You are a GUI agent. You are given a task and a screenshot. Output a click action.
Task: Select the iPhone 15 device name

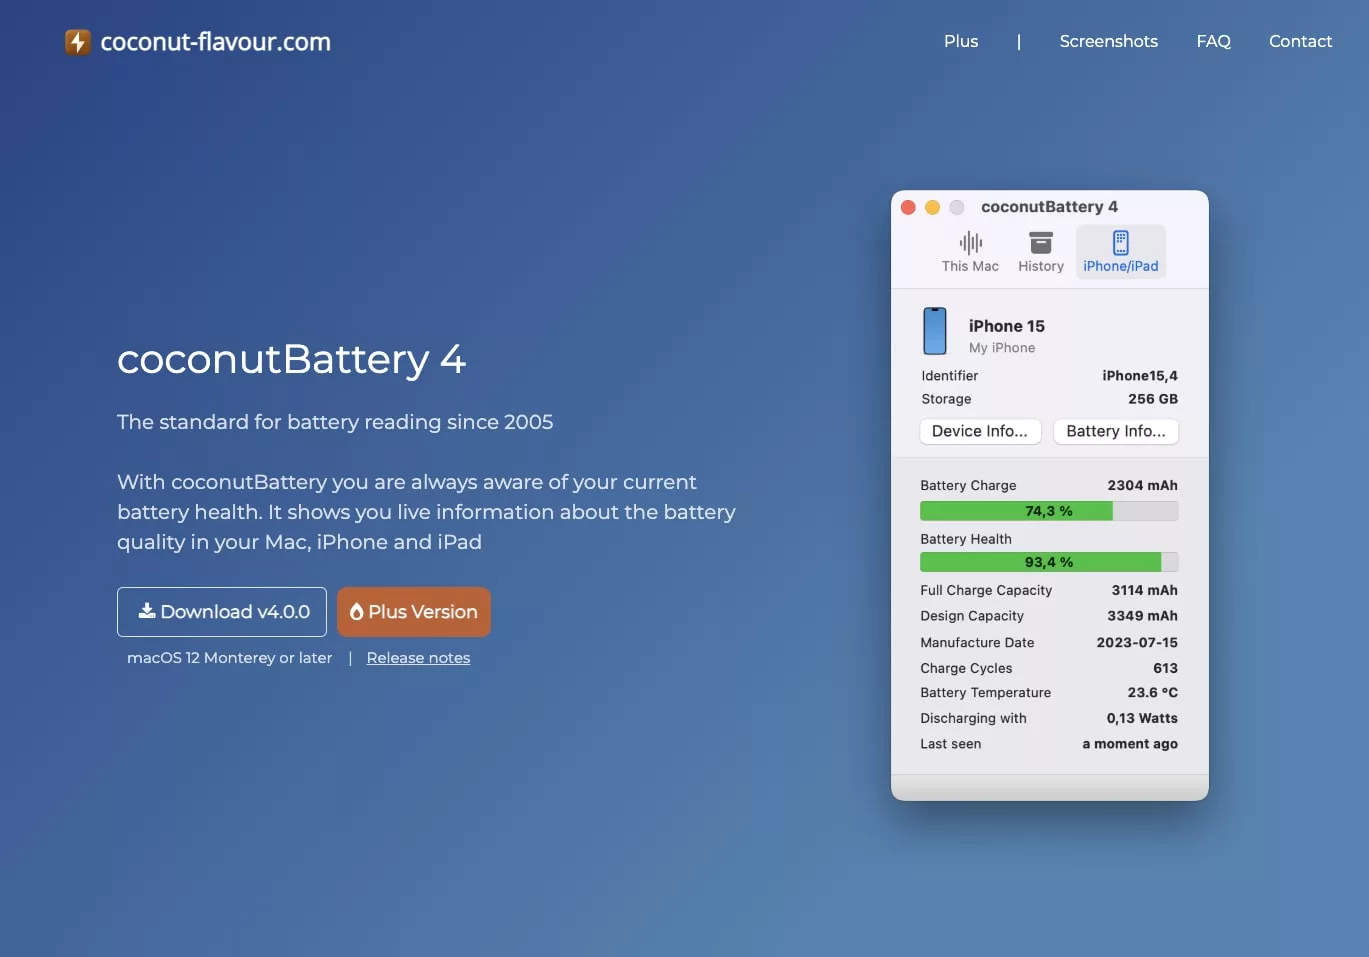coord(1006,326)
